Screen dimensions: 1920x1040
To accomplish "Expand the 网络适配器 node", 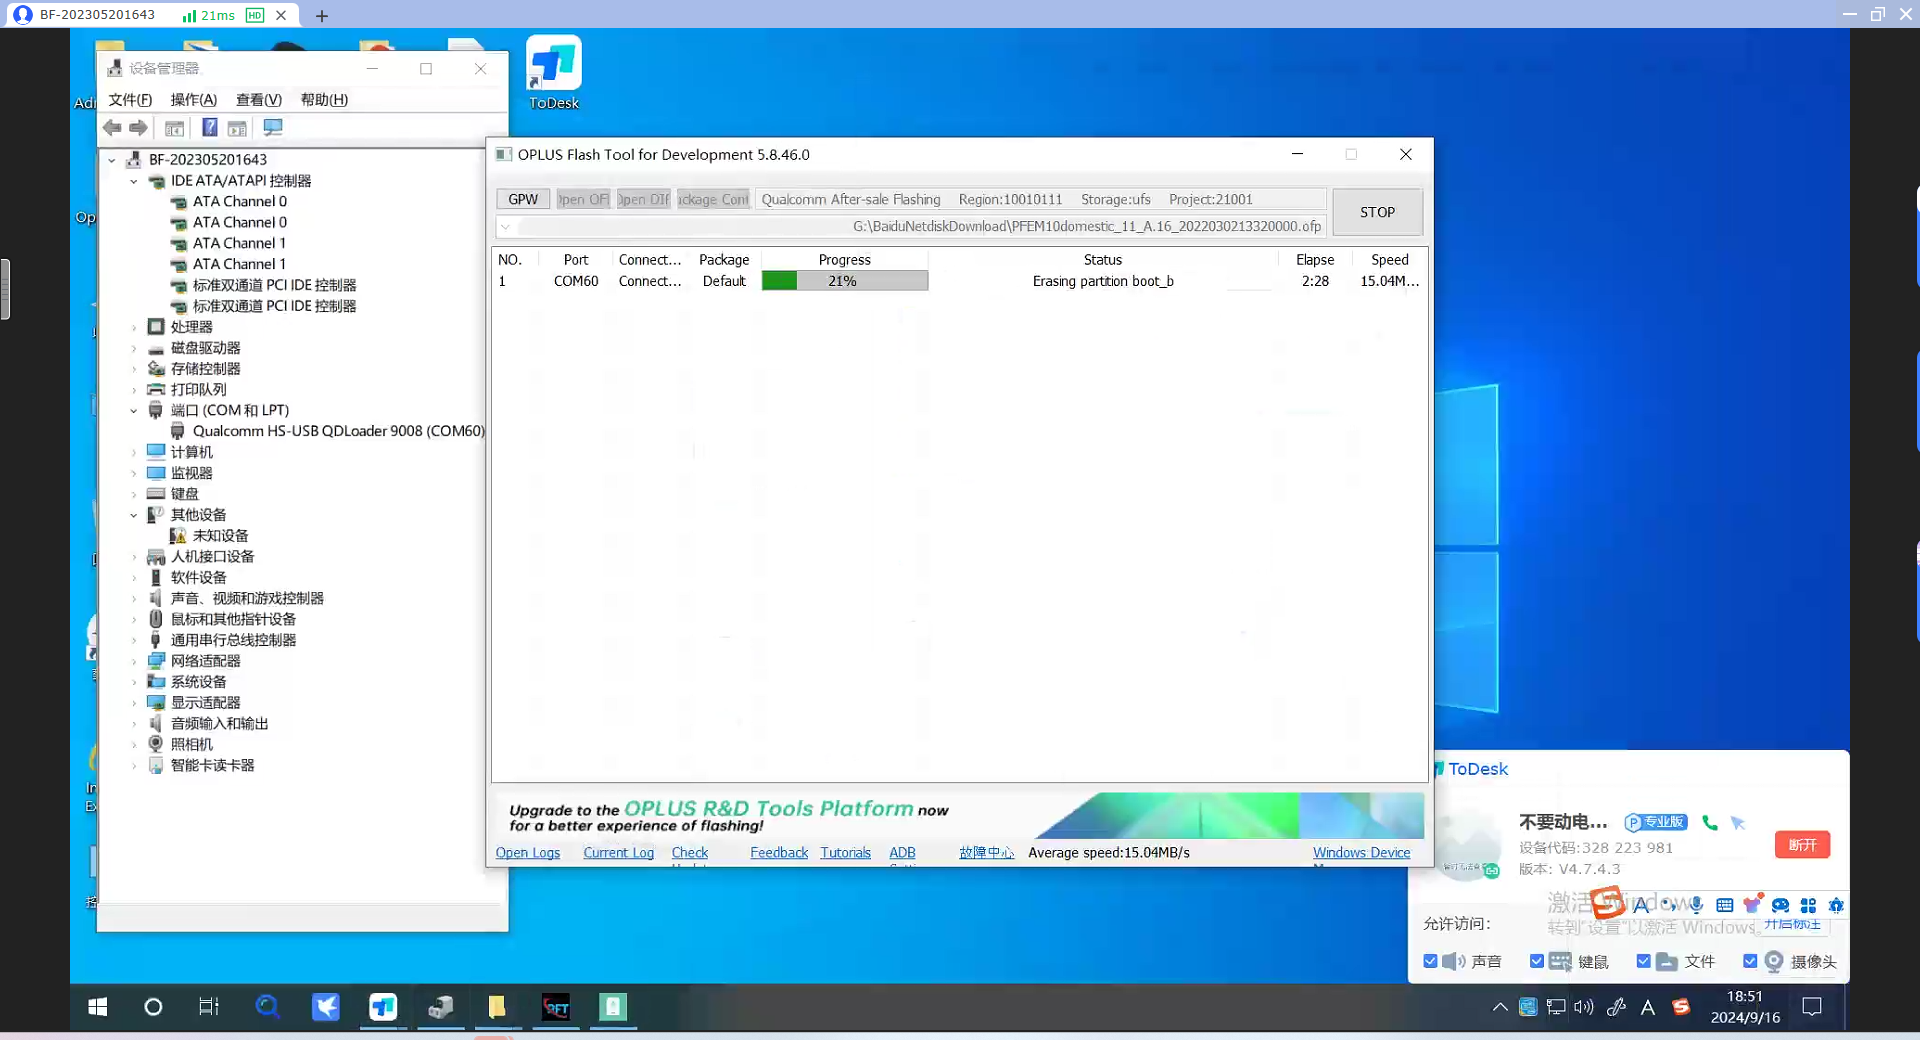I will tap(134, 661).
